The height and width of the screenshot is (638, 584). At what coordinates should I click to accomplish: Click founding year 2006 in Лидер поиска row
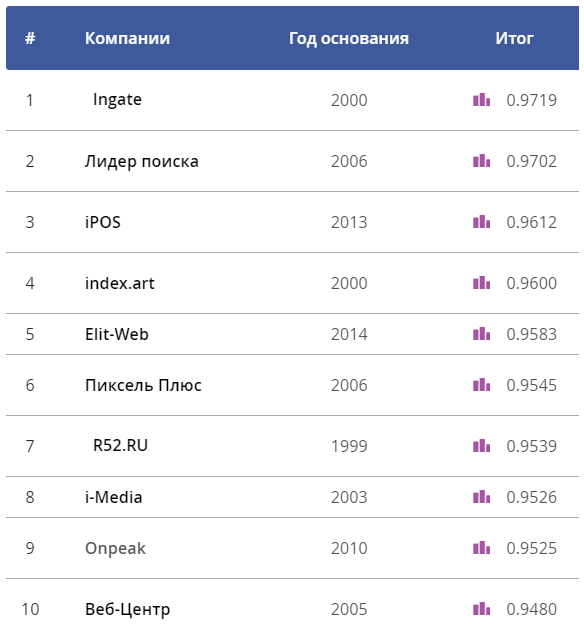349,161
